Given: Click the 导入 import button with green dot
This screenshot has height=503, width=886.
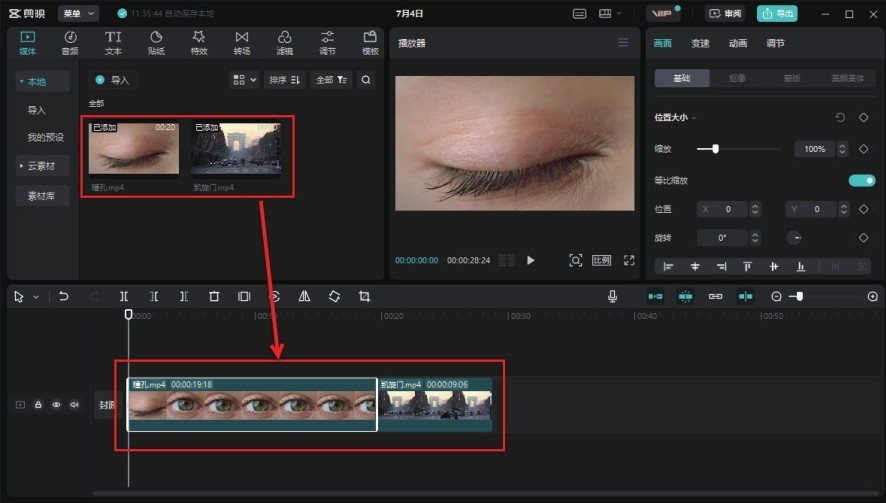Looking at the screenshot, I should pyautogui.click(x=112, y=80).
